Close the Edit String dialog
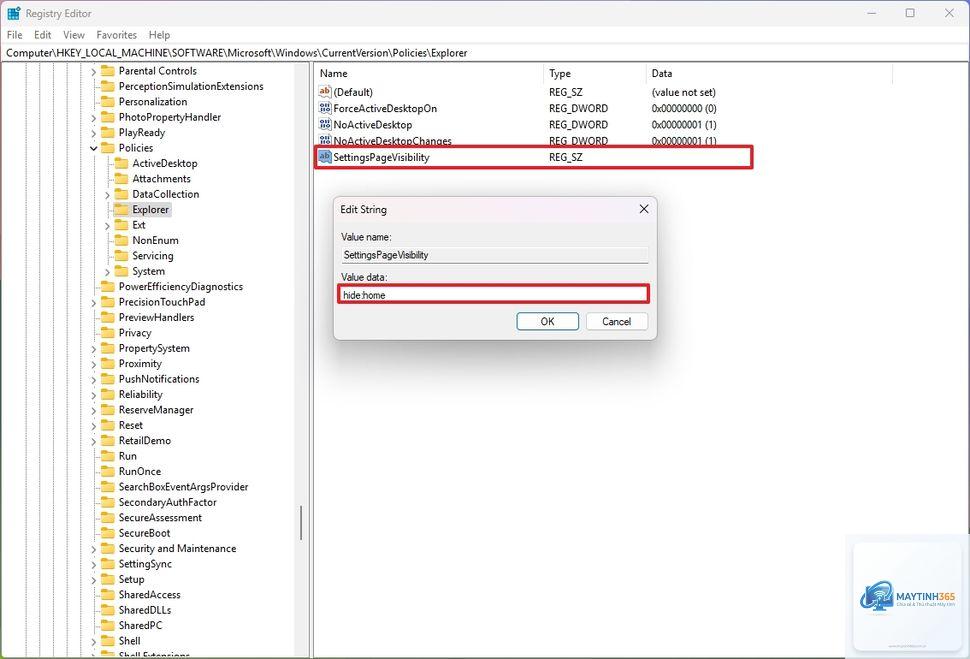970x659 pixels. (643, 209)
